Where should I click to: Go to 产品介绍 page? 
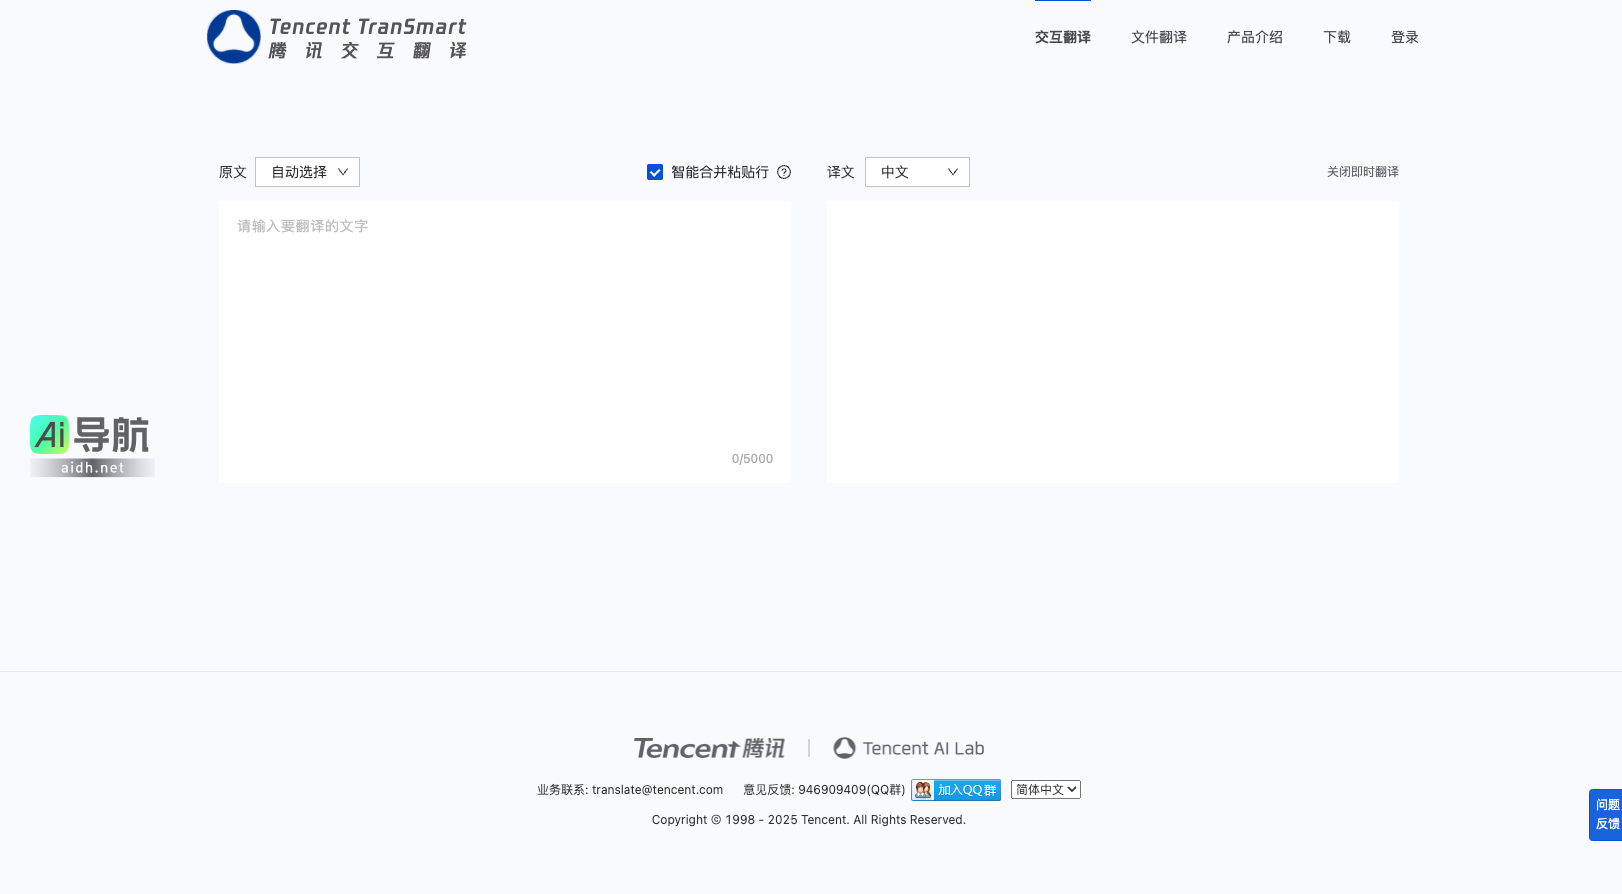pos(1254,37)
